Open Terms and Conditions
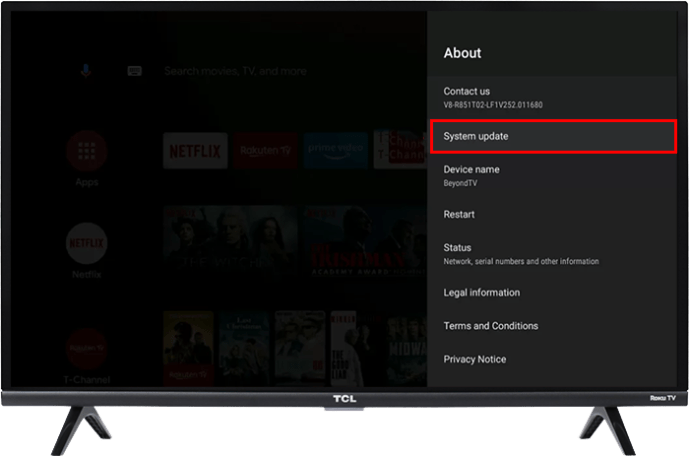Screen dimensions: 689x456 pos(553,326)
